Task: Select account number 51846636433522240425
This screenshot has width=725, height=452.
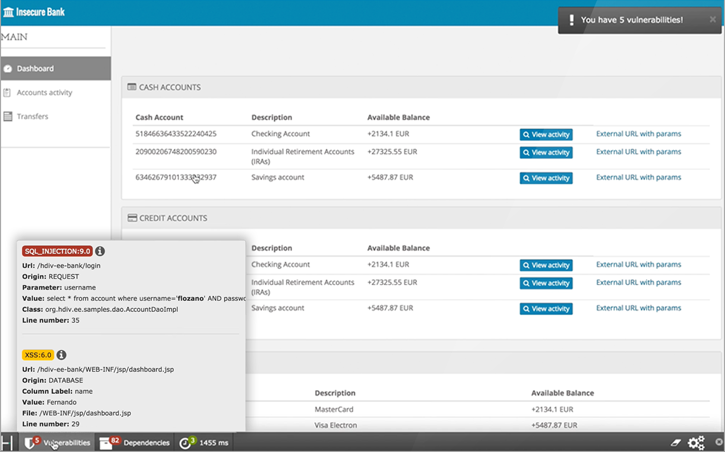Action: click(x=176, y=134)
